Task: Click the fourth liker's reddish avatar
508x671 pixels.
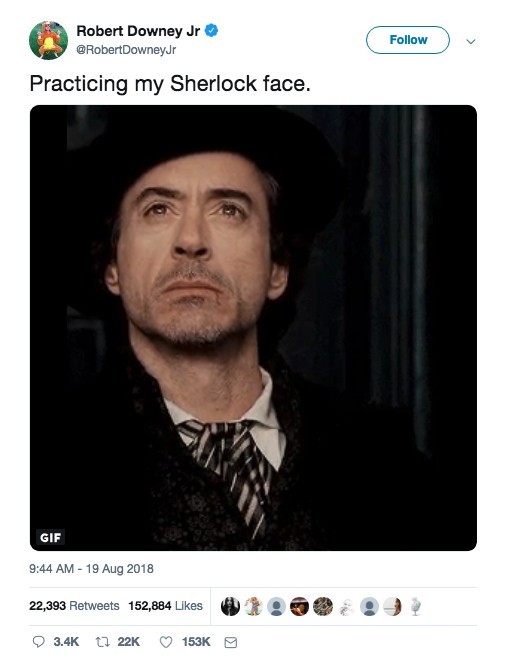Action: pos(300,606)
